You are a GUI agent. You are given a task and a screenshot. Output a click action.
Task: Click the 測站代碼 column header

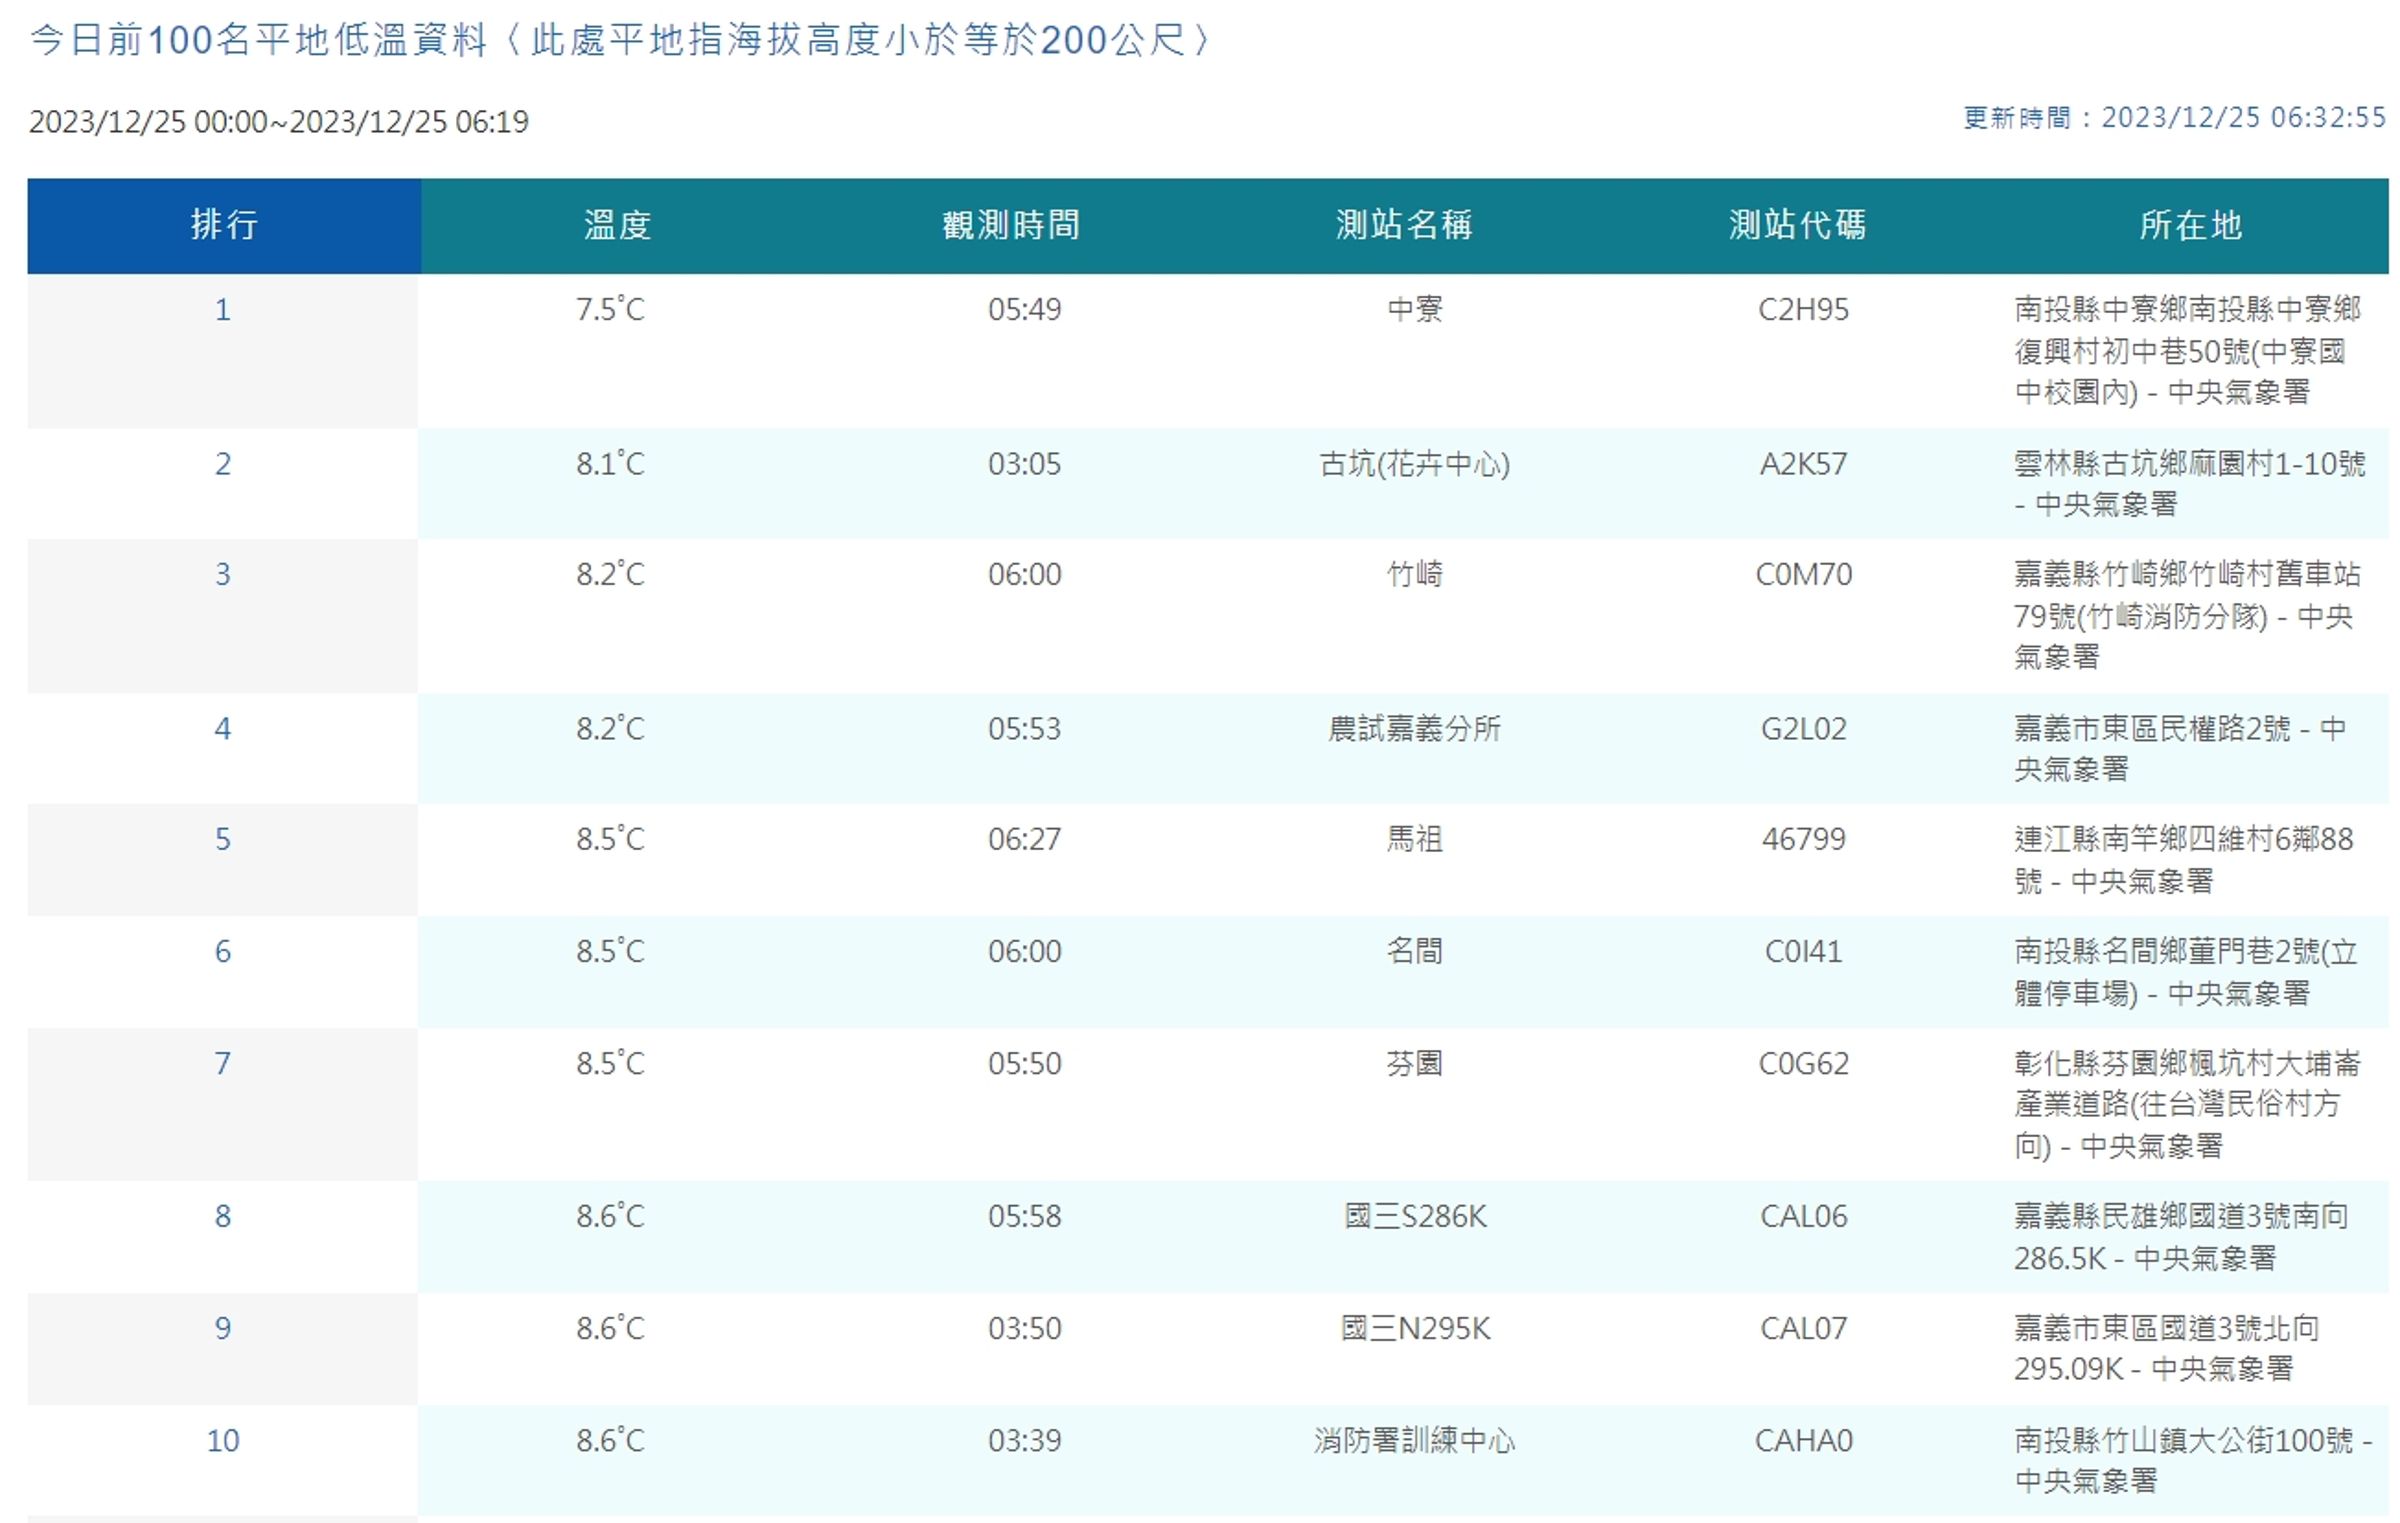point(1797,225)
